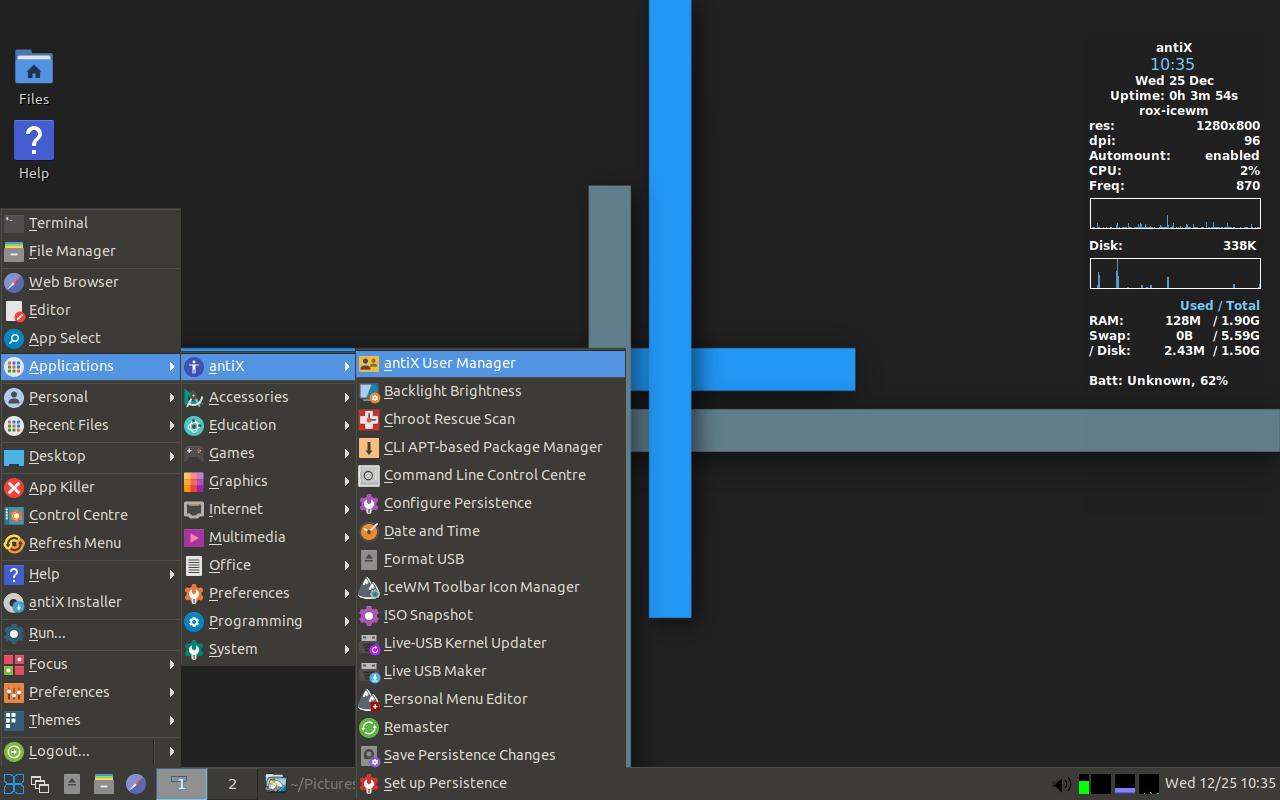Click the taskbar start menu icon

[x=13, y=784]
